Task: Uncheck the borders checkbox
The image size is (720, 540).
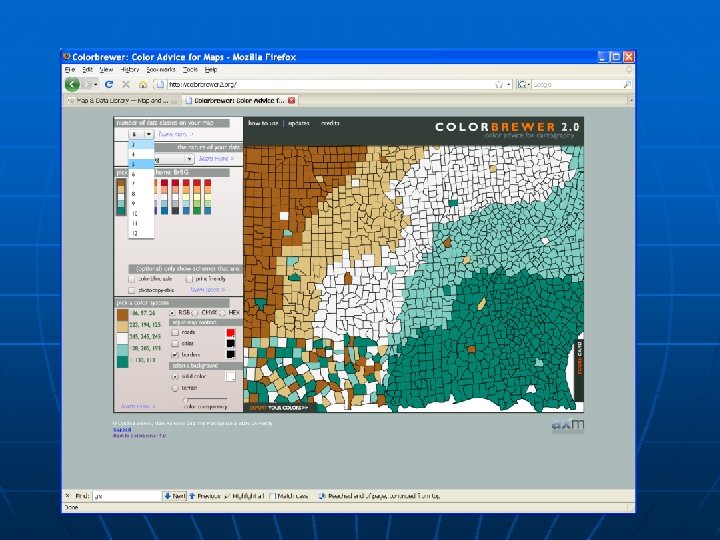Action: click(x=175, y=354)
